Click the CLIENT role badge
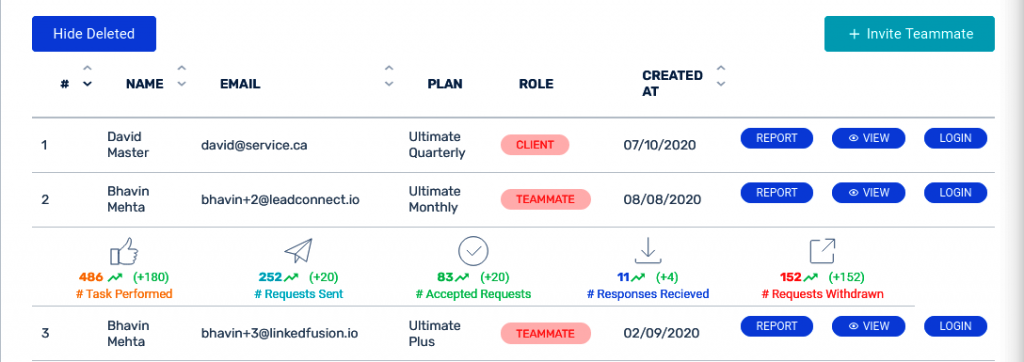 point(535,145)
